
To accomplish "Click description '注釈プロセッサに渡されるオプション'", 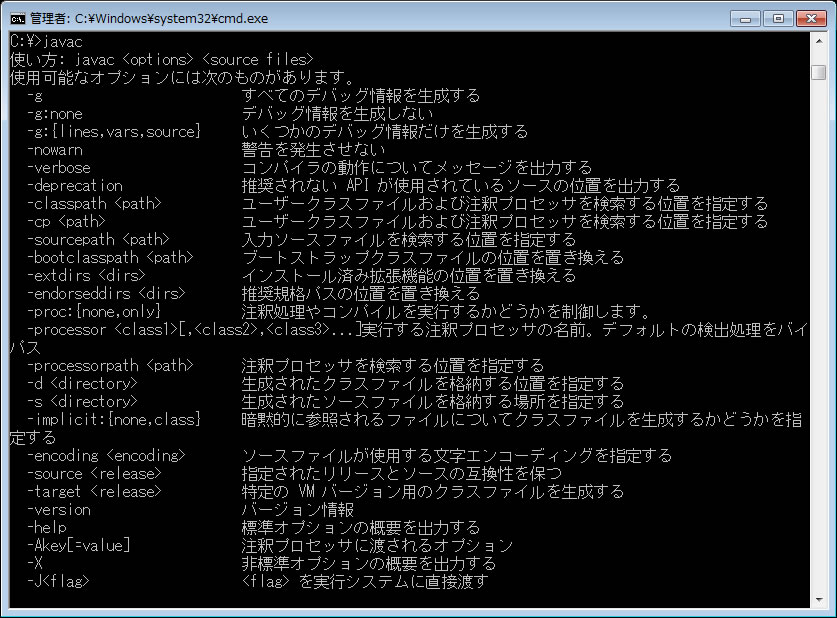I will click(x=377, y=545).
